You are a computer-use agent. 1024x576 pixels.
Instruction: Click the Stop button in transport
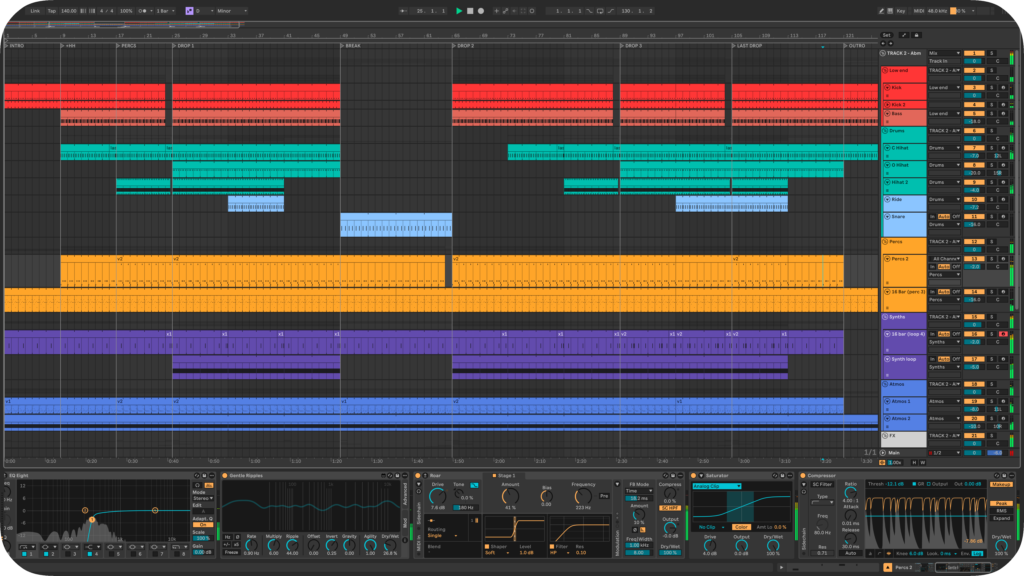470,10
